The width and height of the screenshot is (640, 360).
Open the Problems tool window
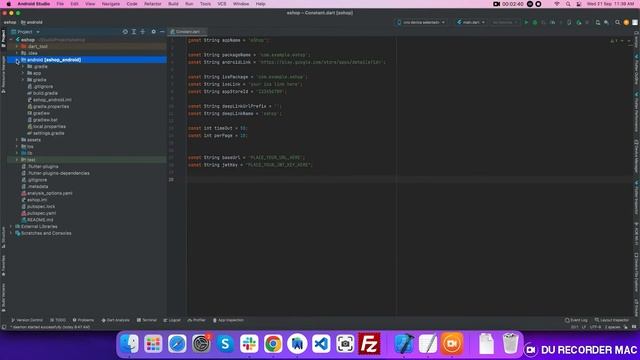click(83, 320)
